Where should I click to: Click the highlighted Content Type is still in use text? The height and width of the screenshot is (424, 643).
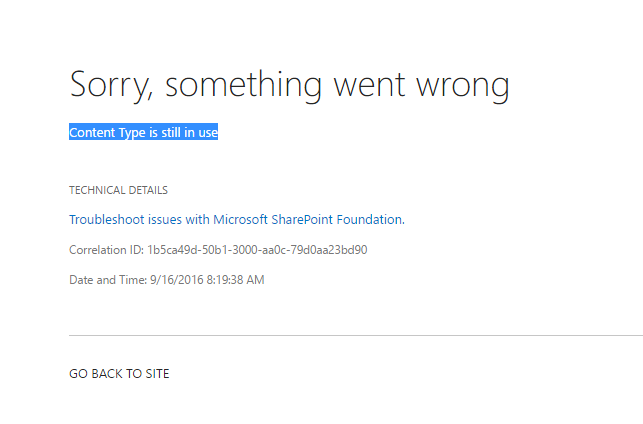(143, 132)
